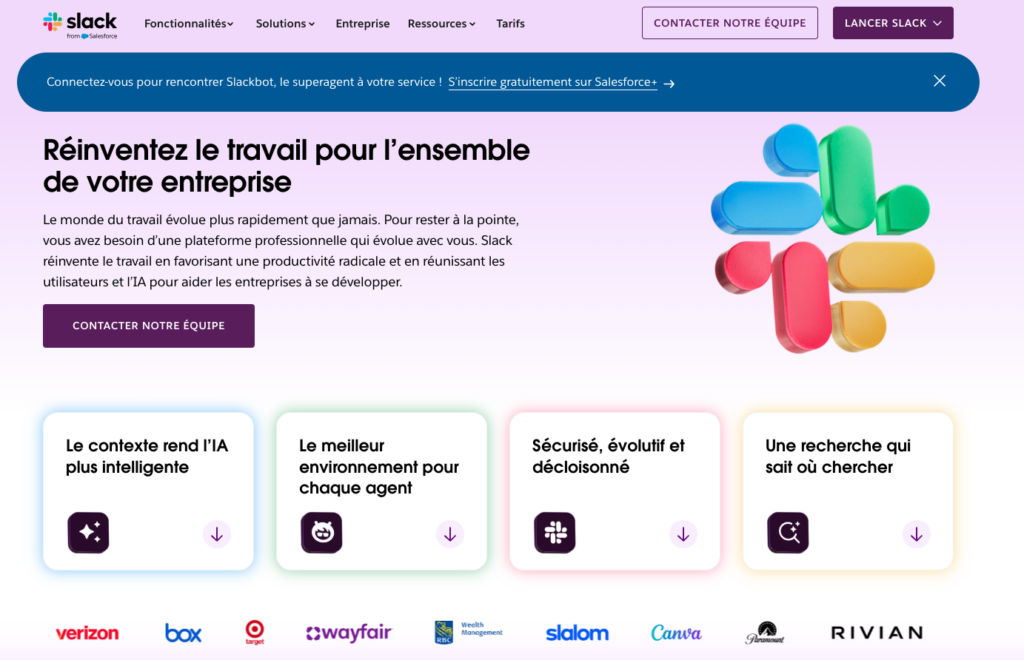Viewport: 1024px width, 660px height.
Task: Open the Fonctionnalités dropdown menu
Action: click(188, 23)
